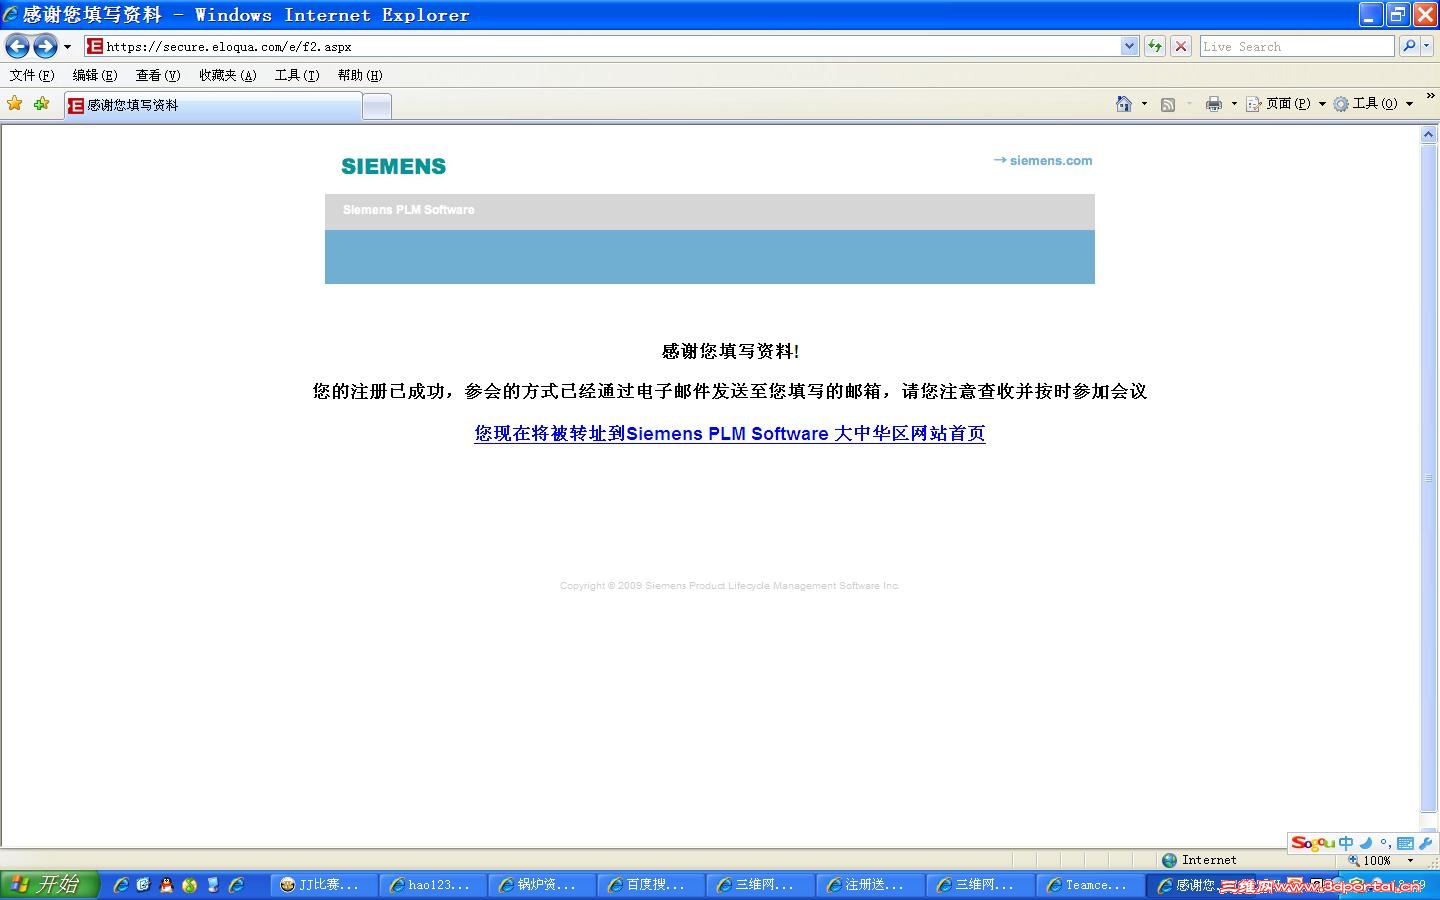Open the Favorites Center star icon
1440x900 pixels.
14,104
